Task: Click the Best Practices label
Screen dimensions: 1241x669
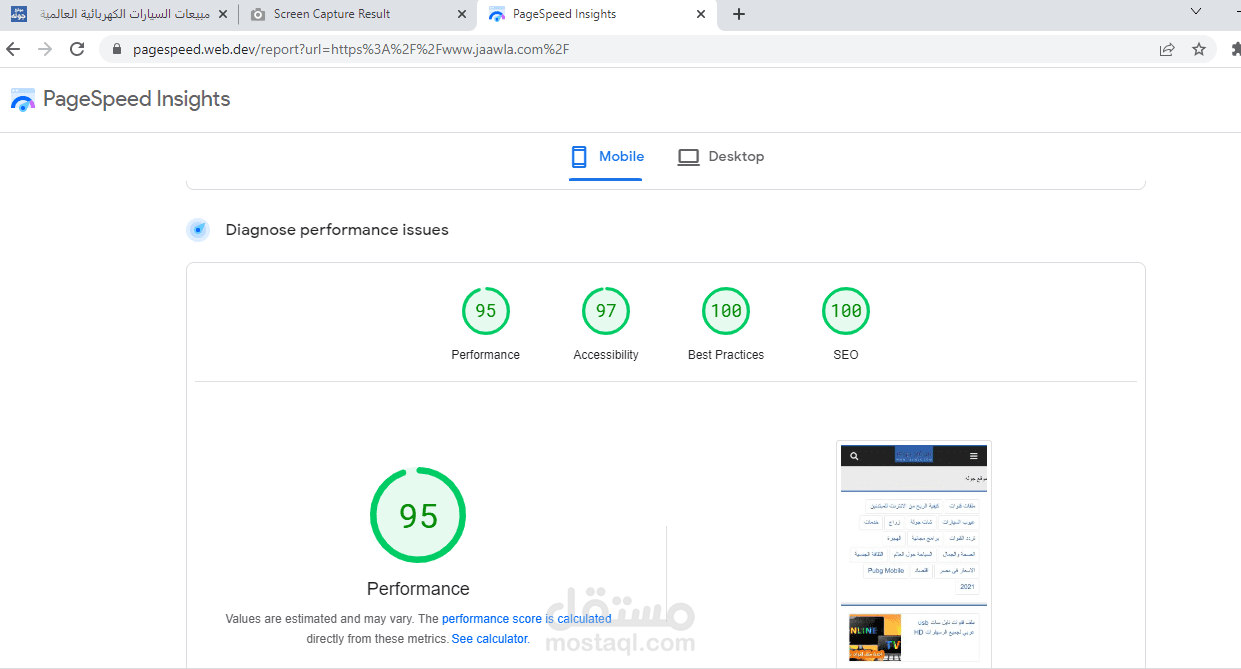Action: pos(726,355)
